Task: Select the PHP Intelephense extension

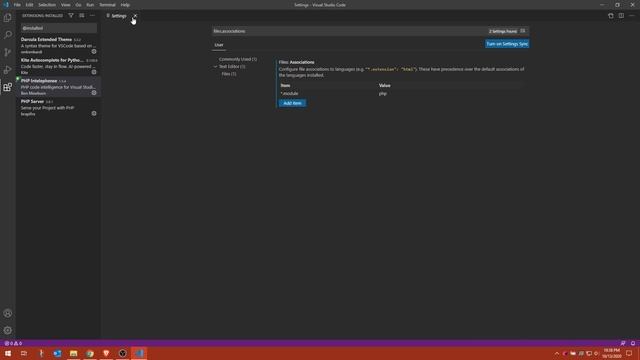Action: click(x=58, y=87)
